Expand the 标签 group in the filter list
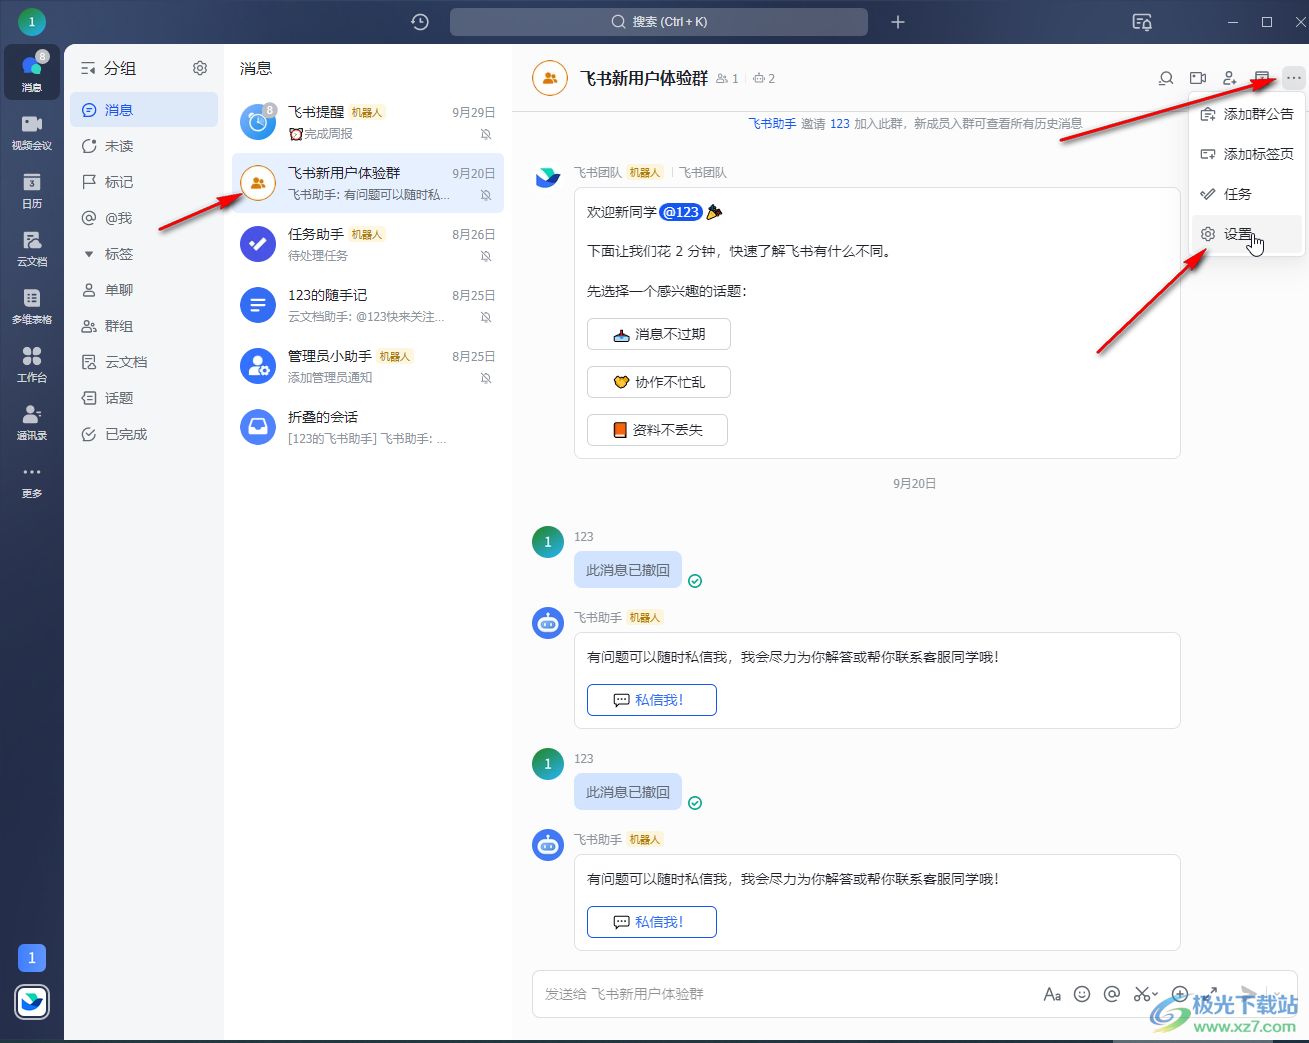Screen dimensions: 1309x1043 [x=89, y=254]
